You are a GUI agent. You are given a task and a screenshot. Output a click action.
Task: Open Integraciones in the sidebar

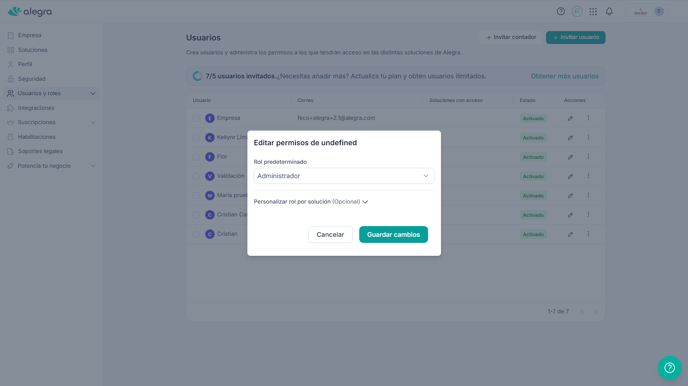pyautogui.click(x=36, y=108)
